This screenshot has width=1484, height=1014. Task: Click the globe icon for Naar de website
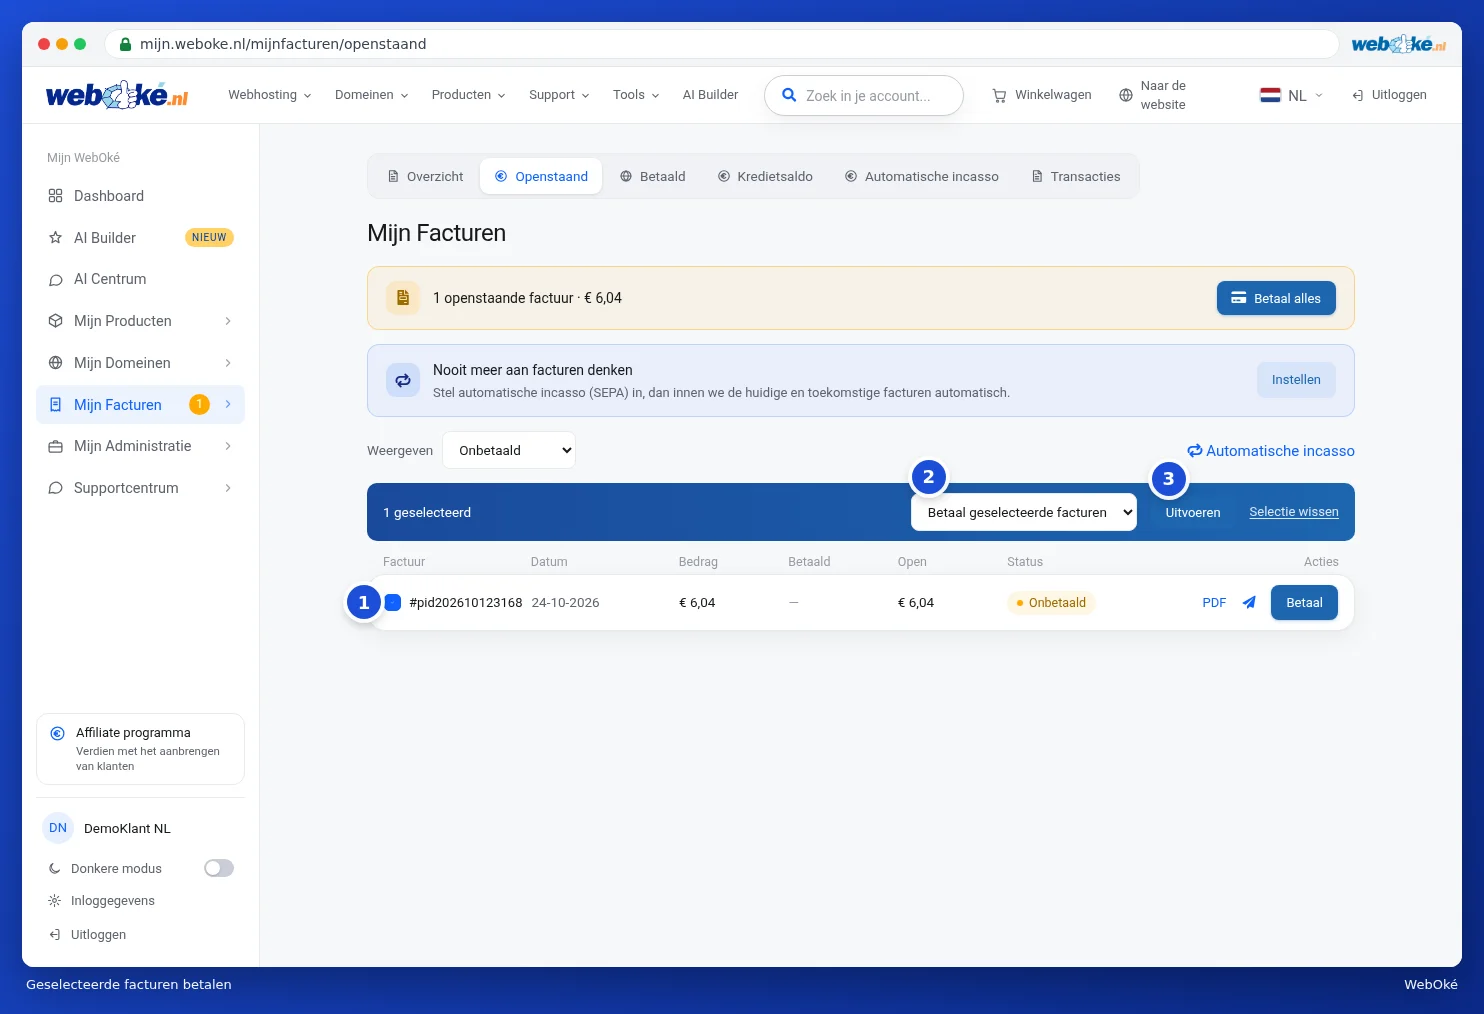pyautogui.click(x=1126, y=96)
